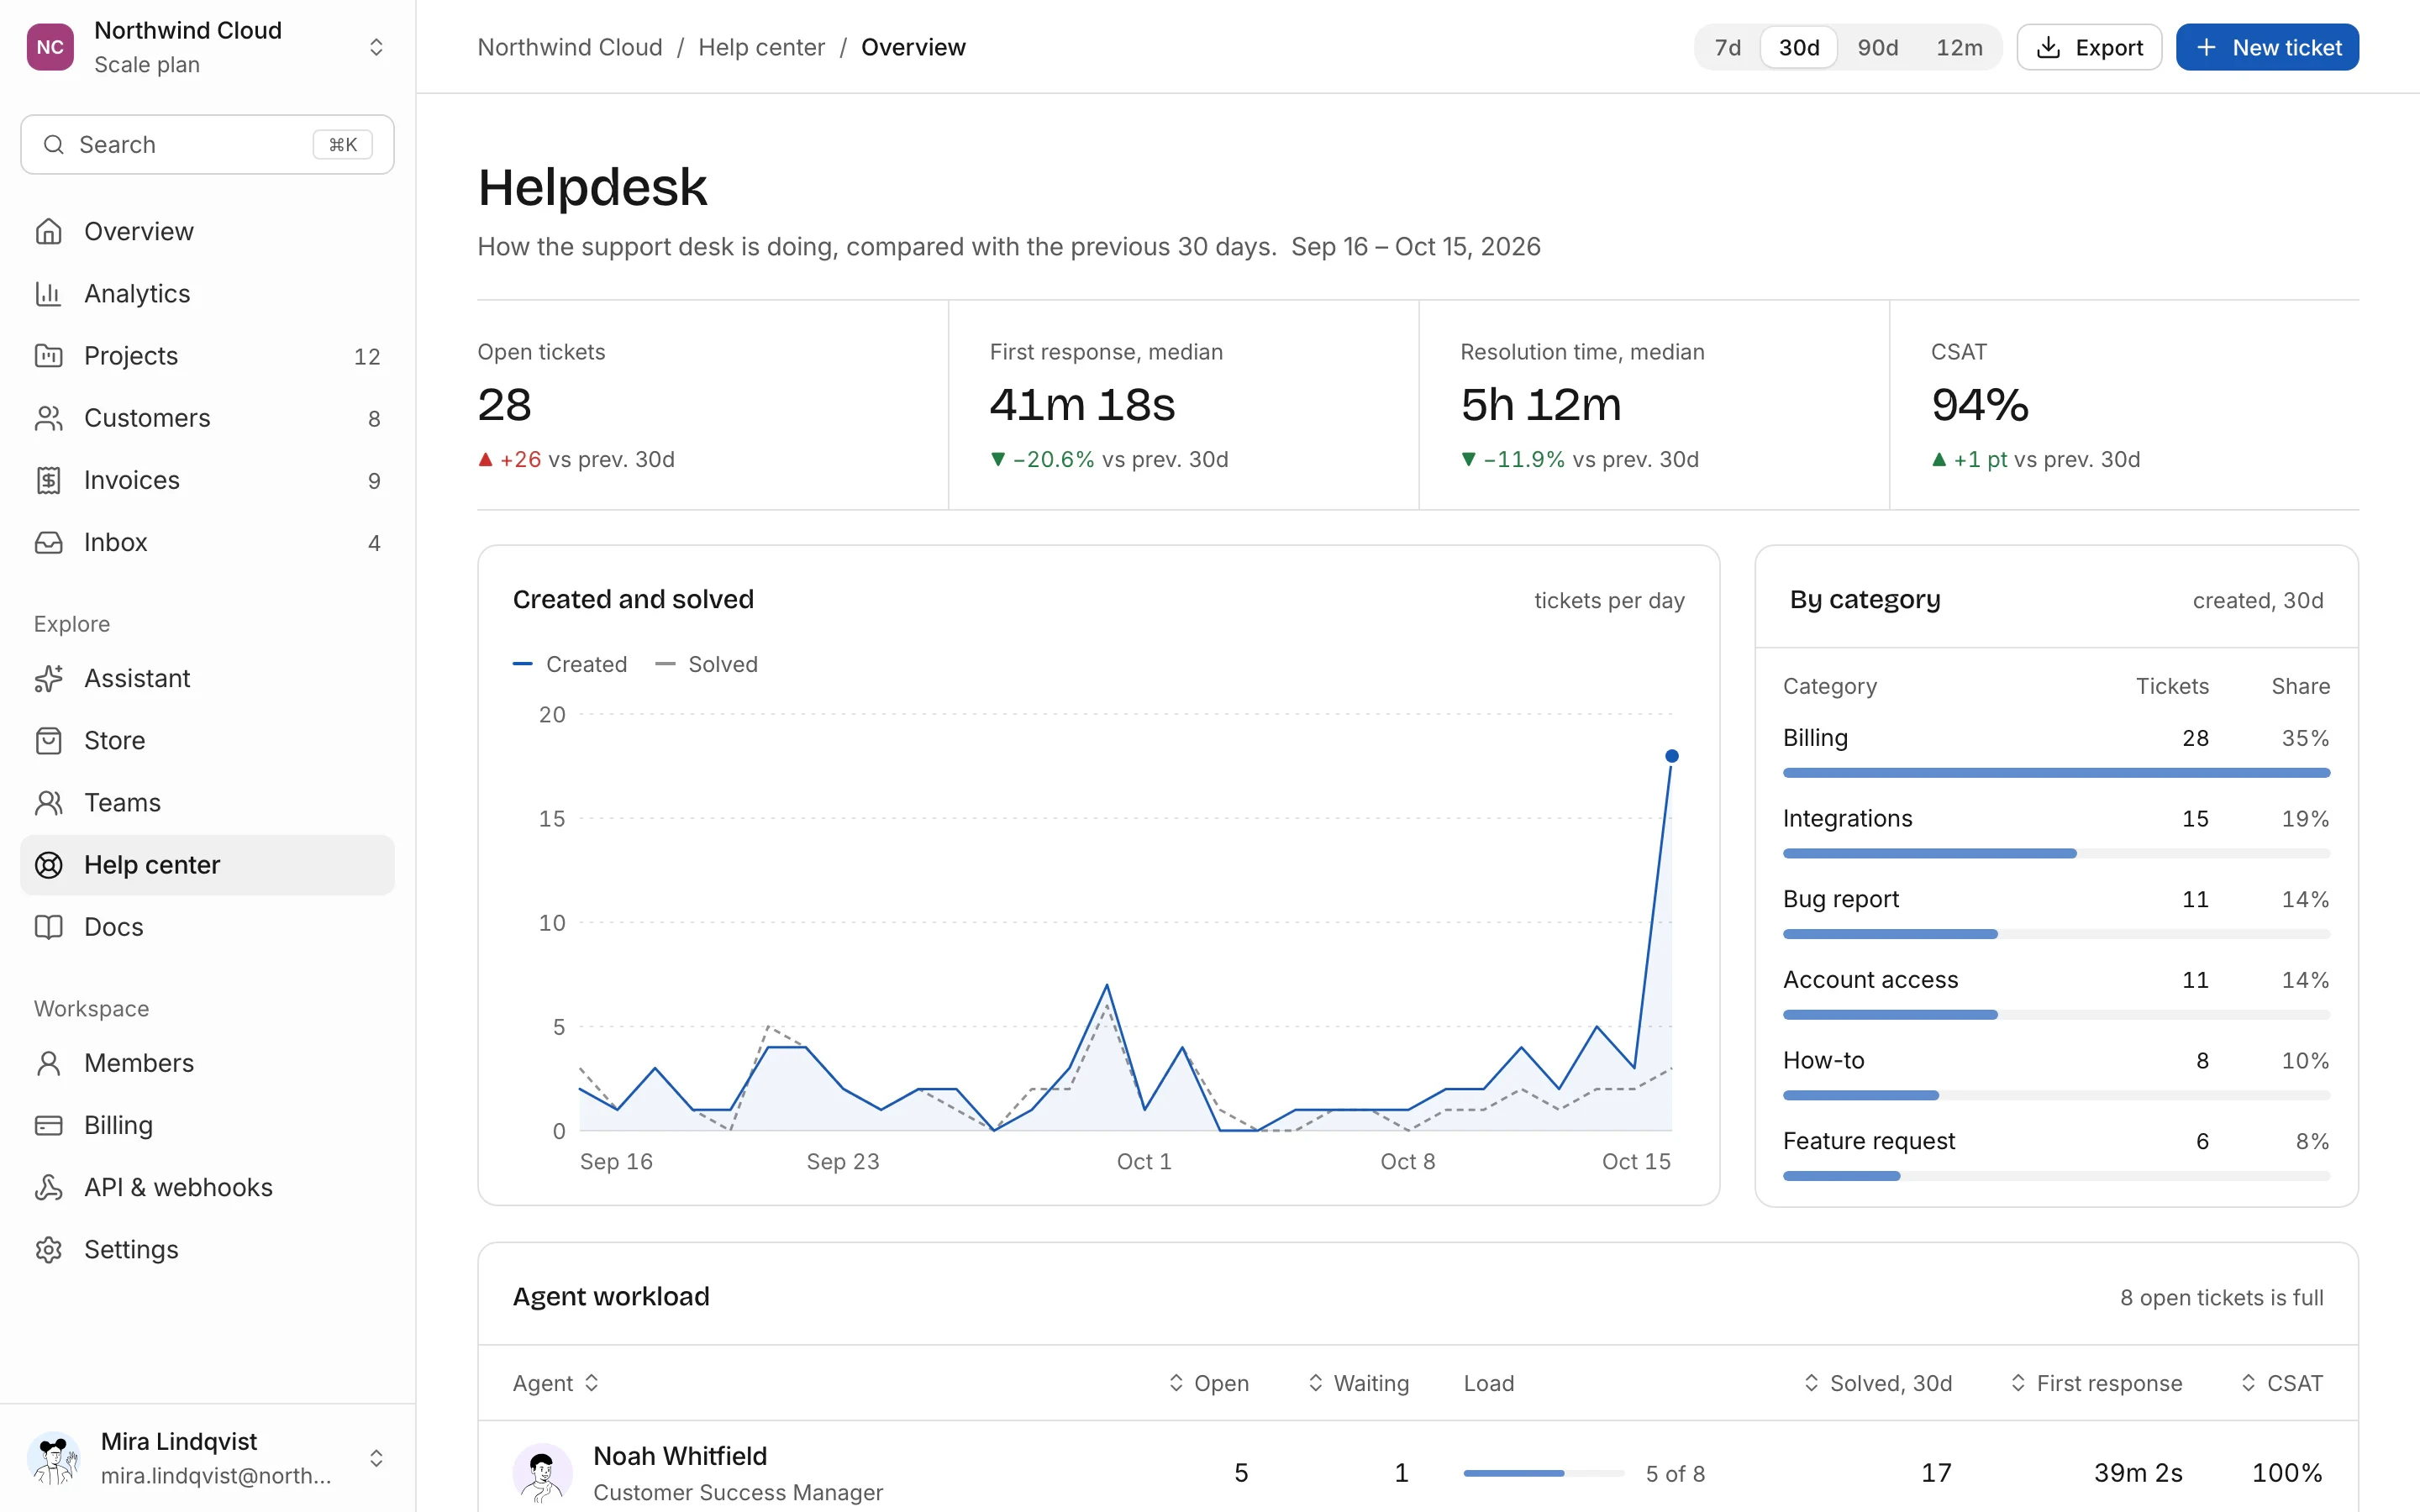This screenshot has height=1512, width=2420.
Task: Click the 41m 18s first response value
Action: (1082, 405)
